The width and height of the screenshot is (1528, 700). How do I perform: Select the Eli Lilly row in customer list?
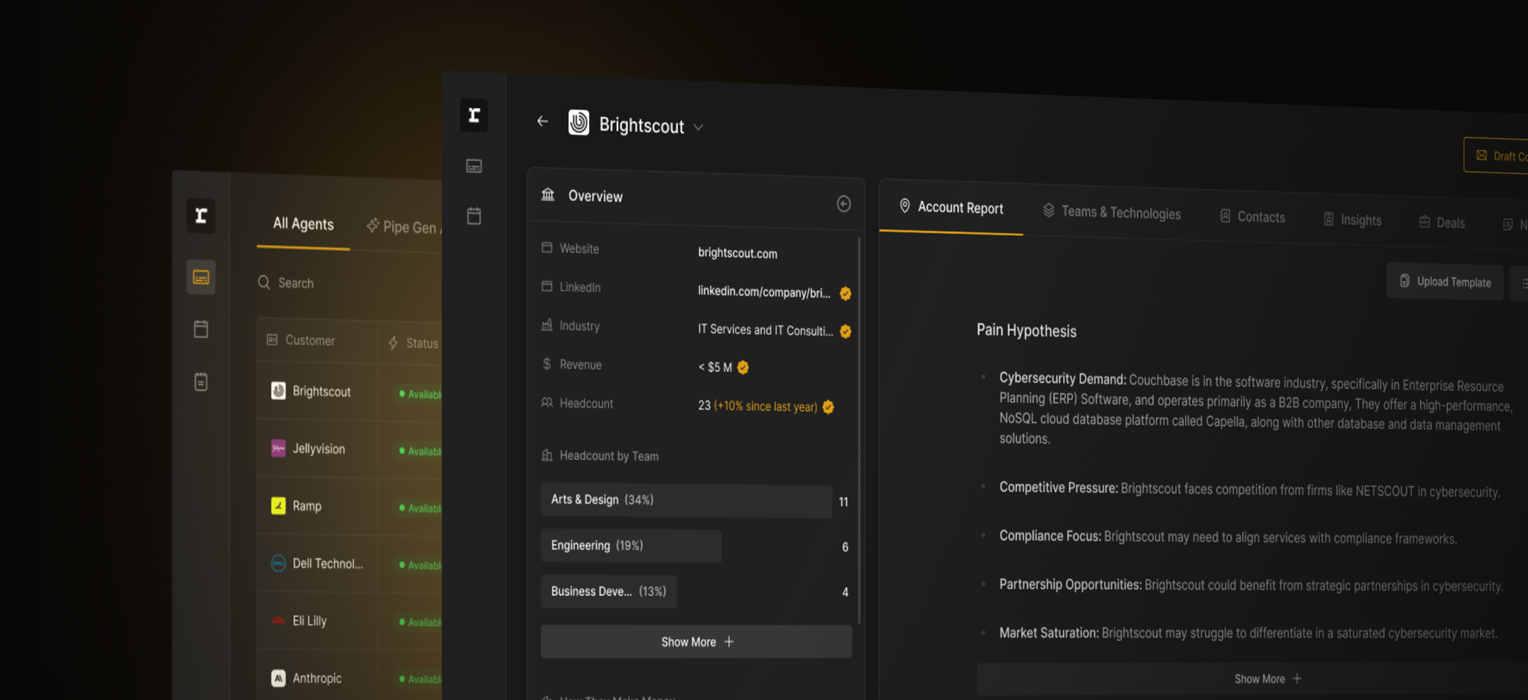349,621
